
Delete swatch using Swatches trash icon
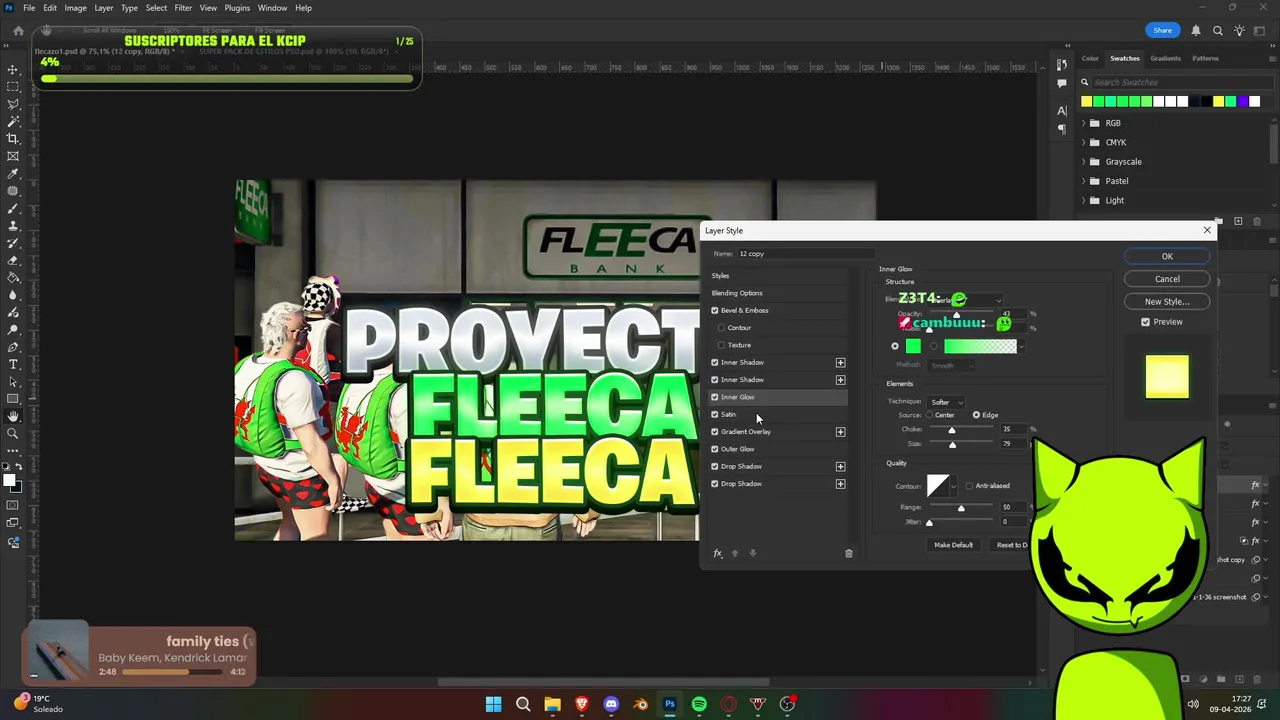tap(1256, 221)
